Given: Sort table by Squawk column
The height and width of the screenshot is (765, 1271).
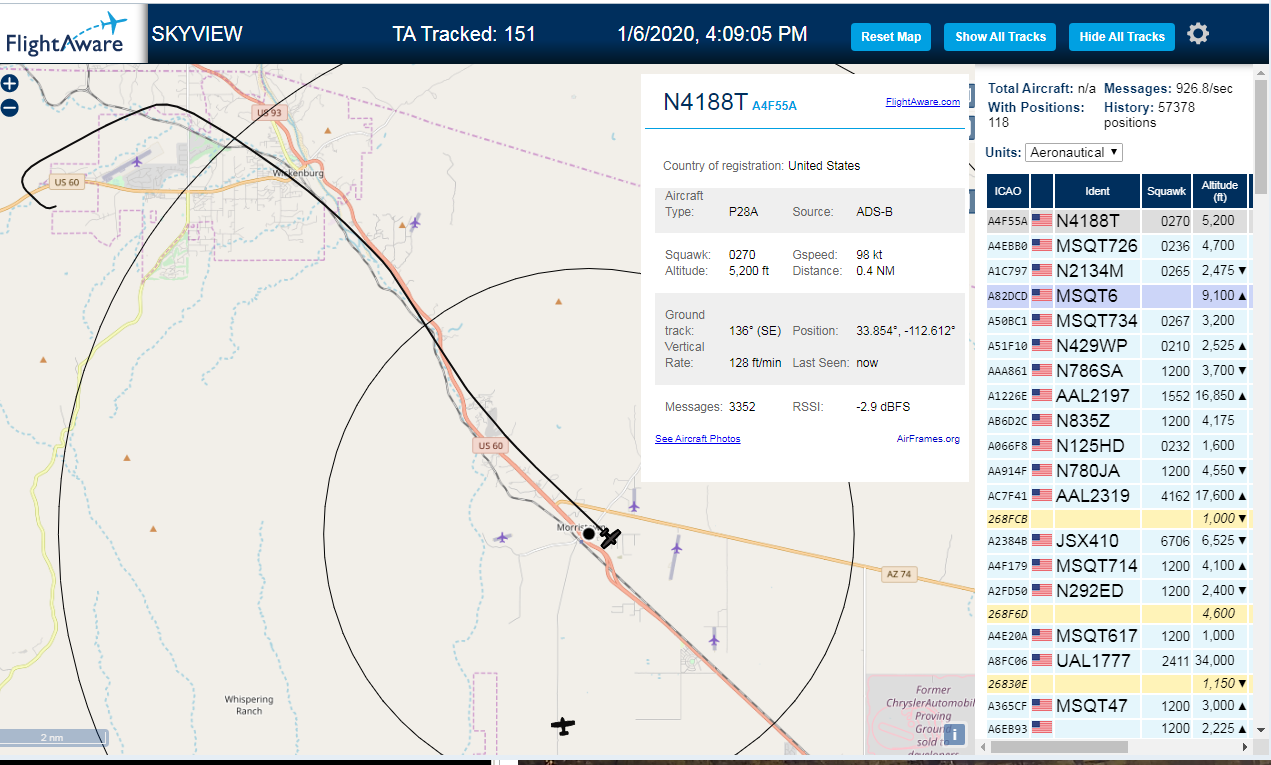Looking at the screenshot, I should point(1166,191).
